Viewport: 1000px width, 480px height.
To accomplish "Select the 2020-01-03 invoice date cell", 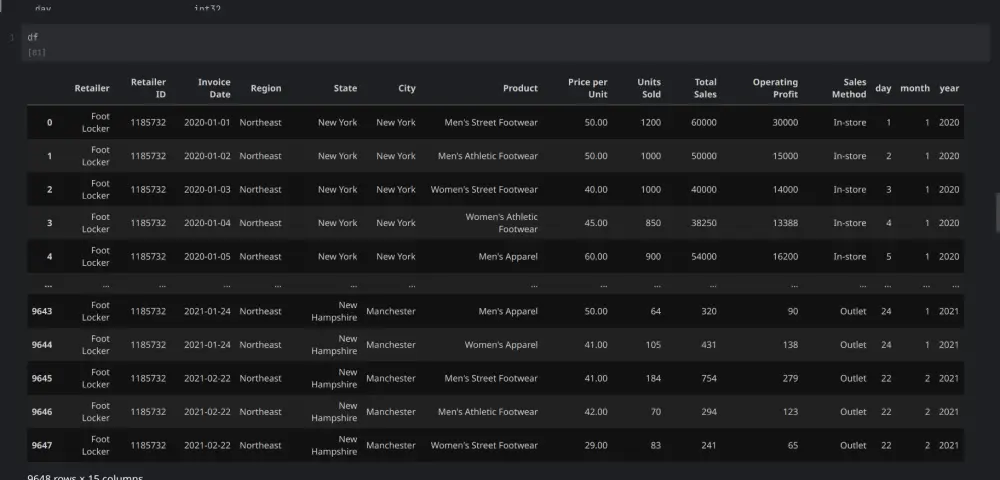I will [207, 189].
